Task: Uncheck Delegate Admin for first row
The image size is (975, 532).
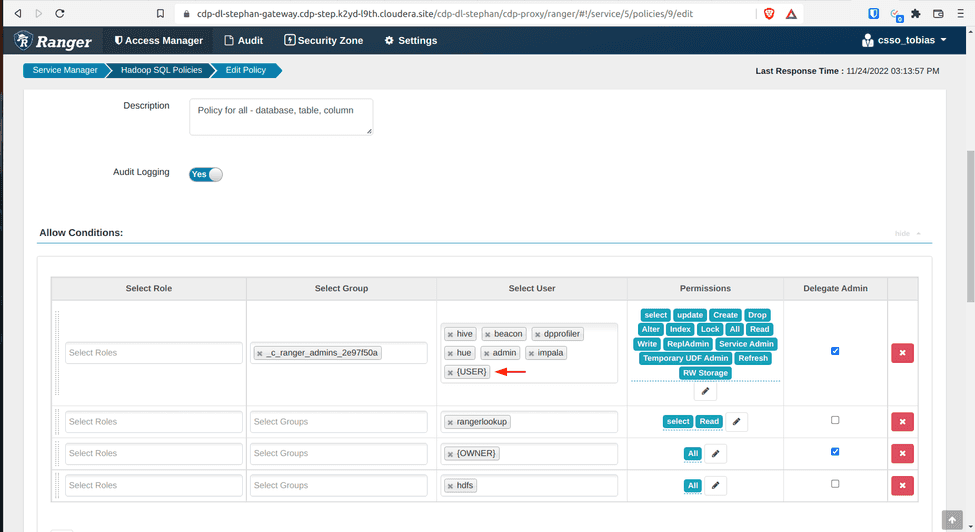Action: [x=835, y=351]
